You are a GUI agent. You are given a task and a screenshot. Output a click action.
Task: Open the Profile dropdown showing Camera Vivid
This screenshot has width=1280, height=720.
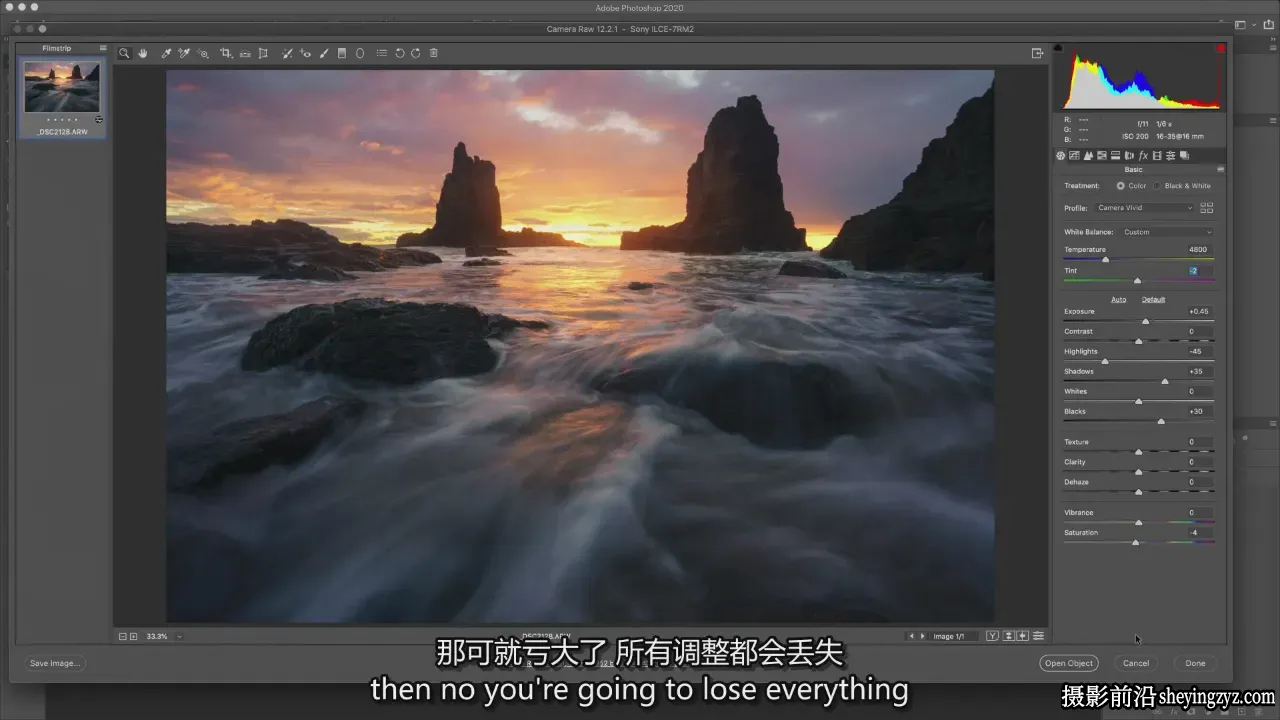1144,208
